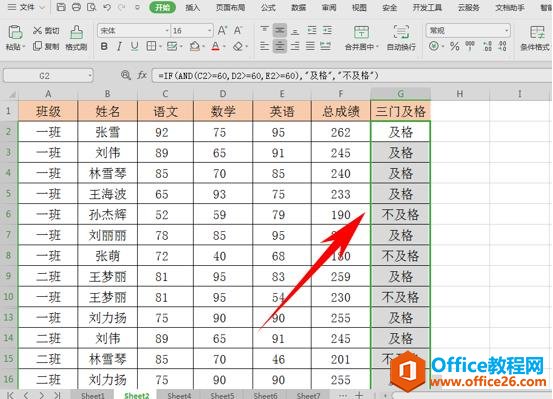Click the clear format eraser icon
This screenshot has width=553, height=399.
[238, 46]
